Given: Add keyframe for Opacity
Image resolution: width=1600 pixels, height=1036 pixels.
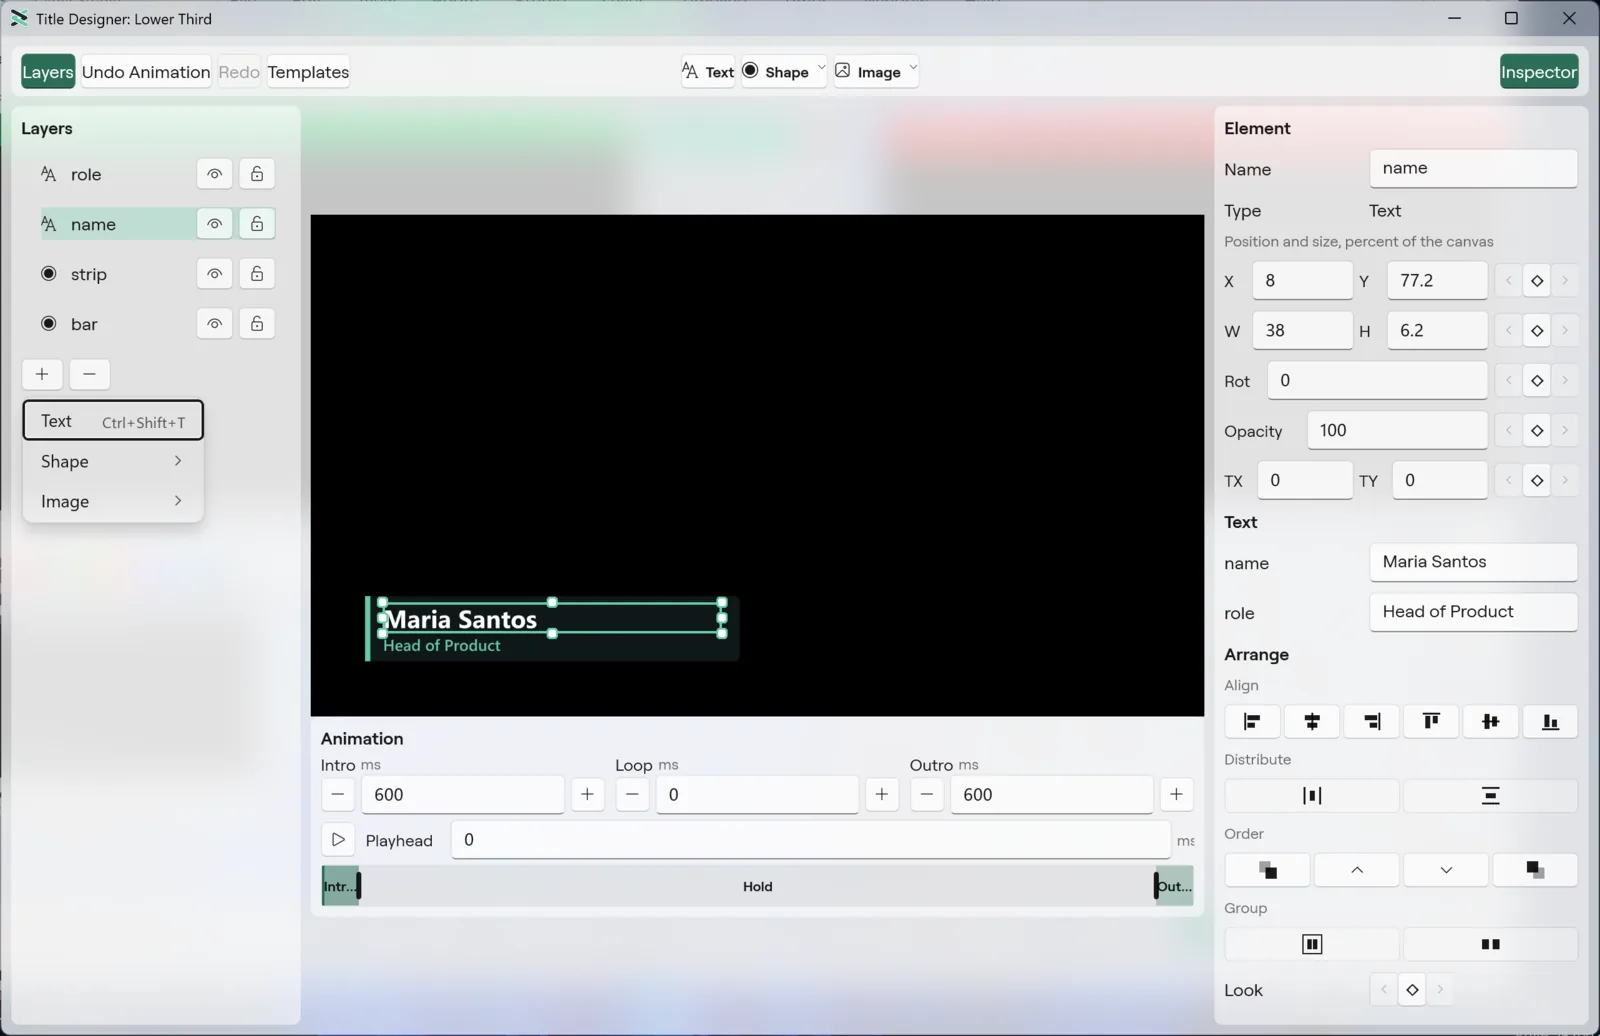Looking at the screenshot, I should 1537,431.
